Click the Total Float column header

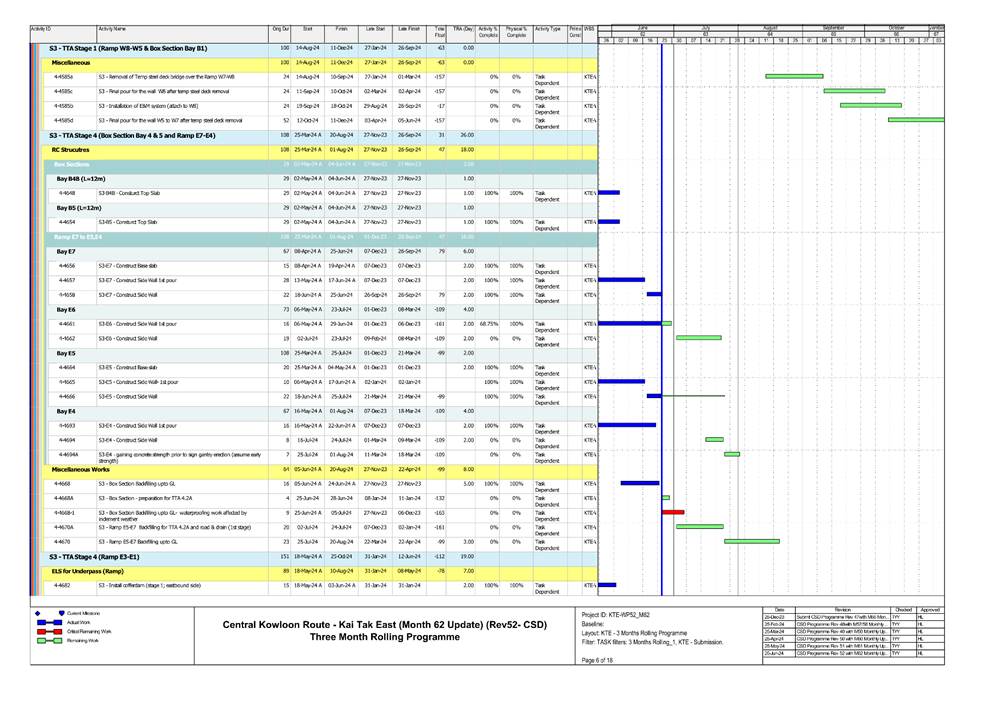point(440,34)
